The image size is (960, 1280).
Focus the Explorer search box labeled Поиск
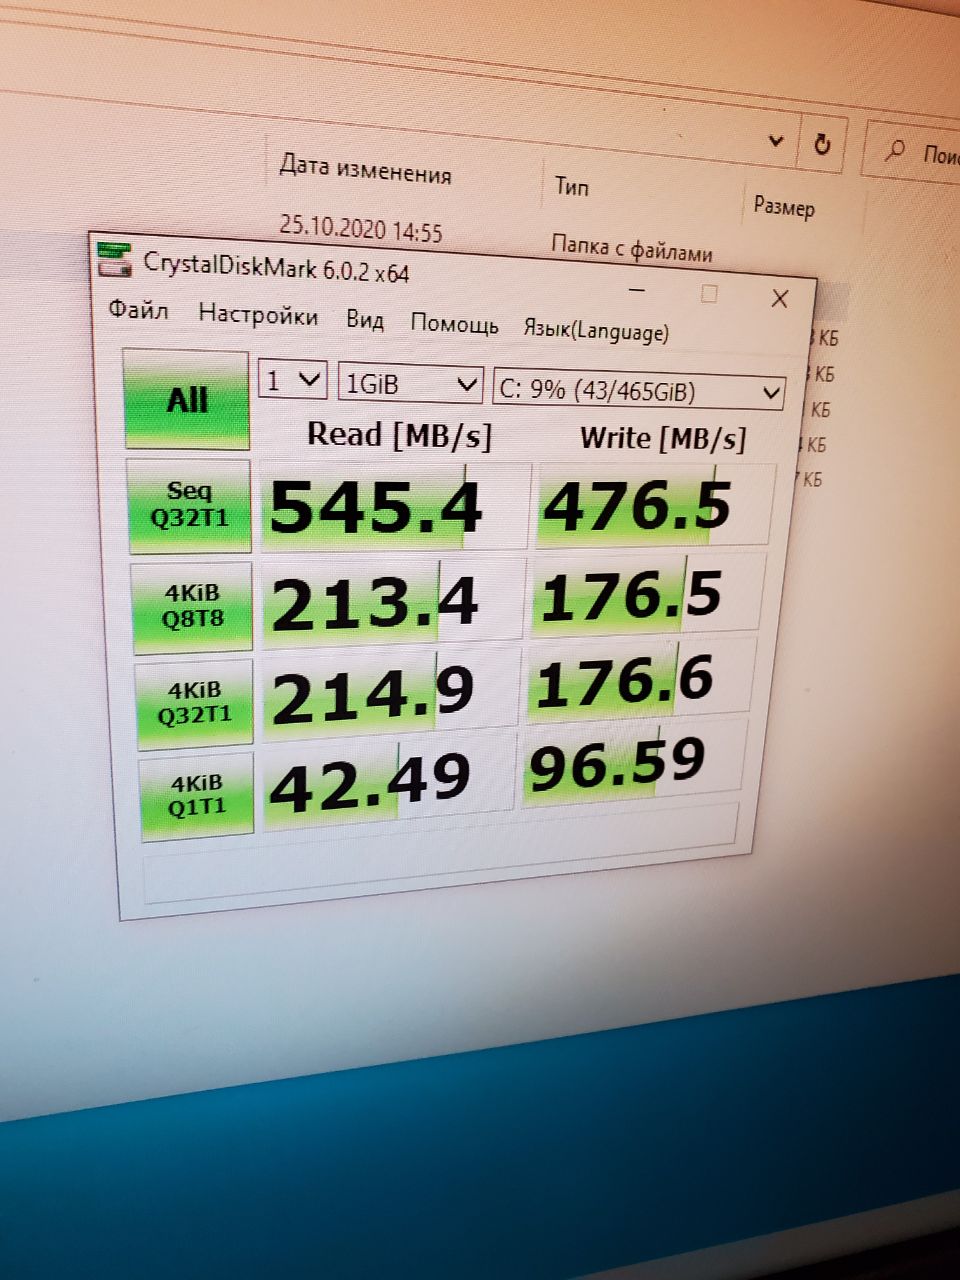[912, 153]
